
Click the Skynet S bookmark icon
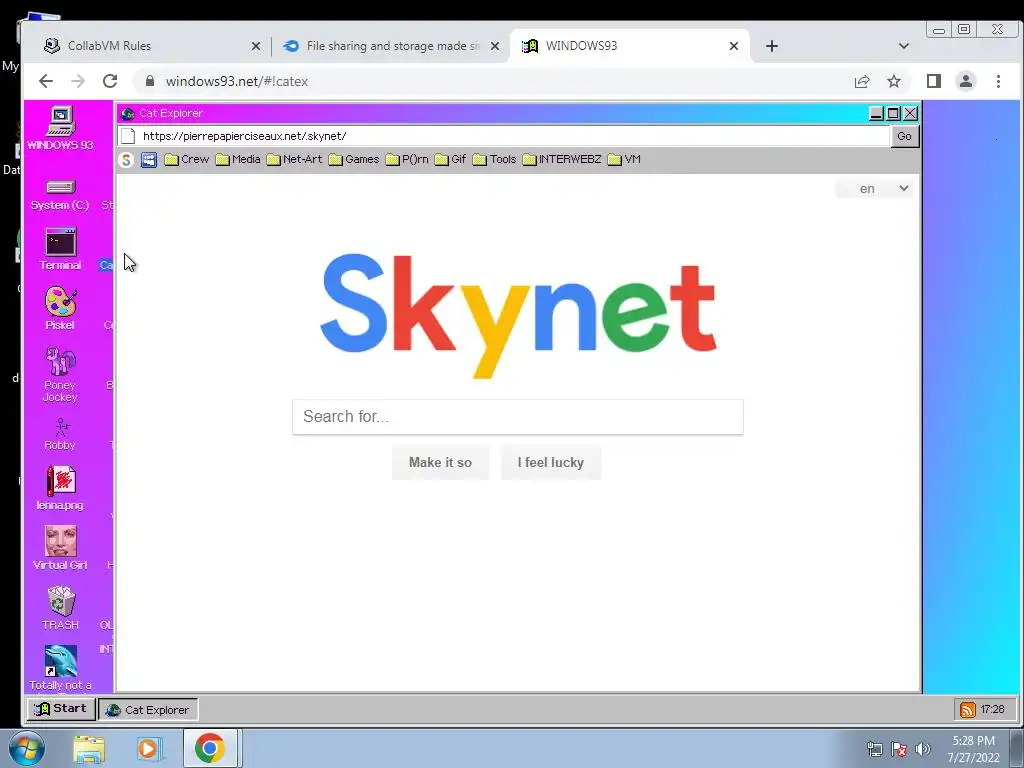click(126, 159)
